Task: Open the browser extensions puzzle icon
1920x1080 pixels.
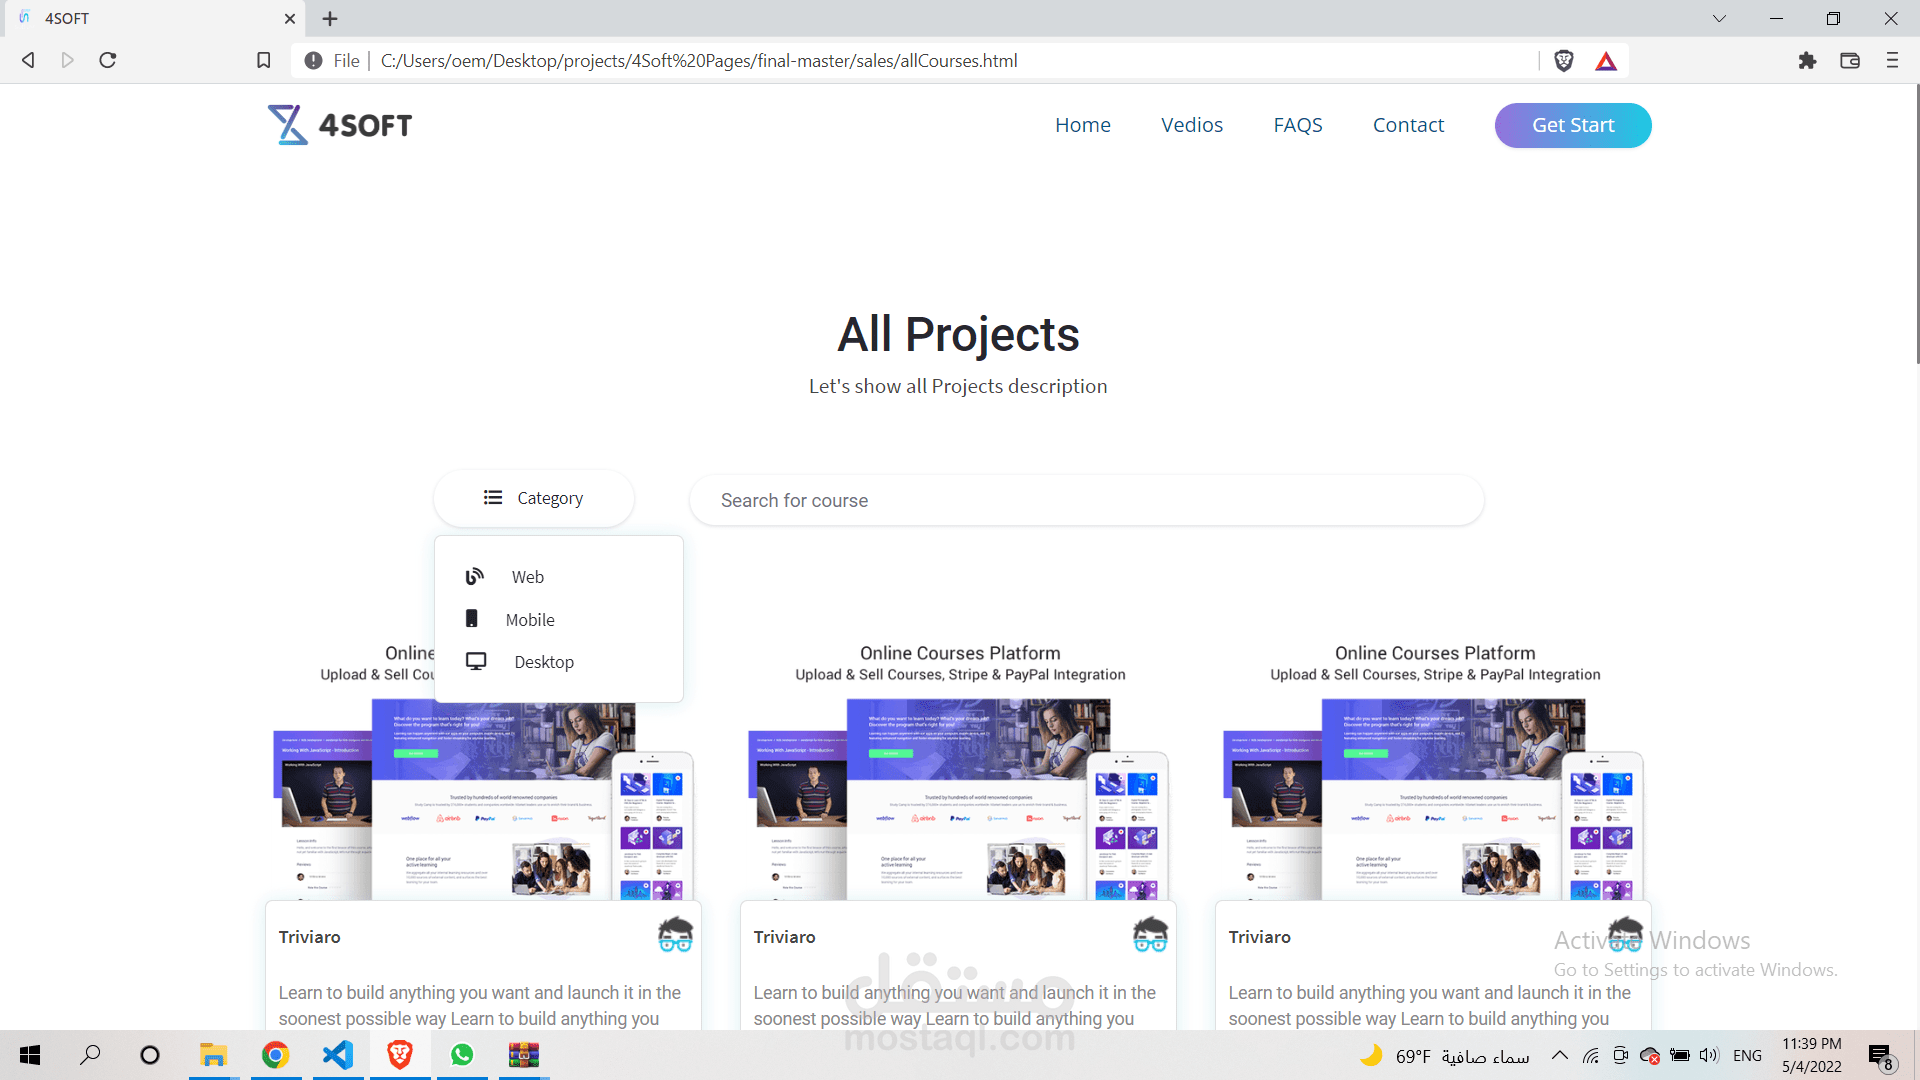Action: [x=1807, y=61]
